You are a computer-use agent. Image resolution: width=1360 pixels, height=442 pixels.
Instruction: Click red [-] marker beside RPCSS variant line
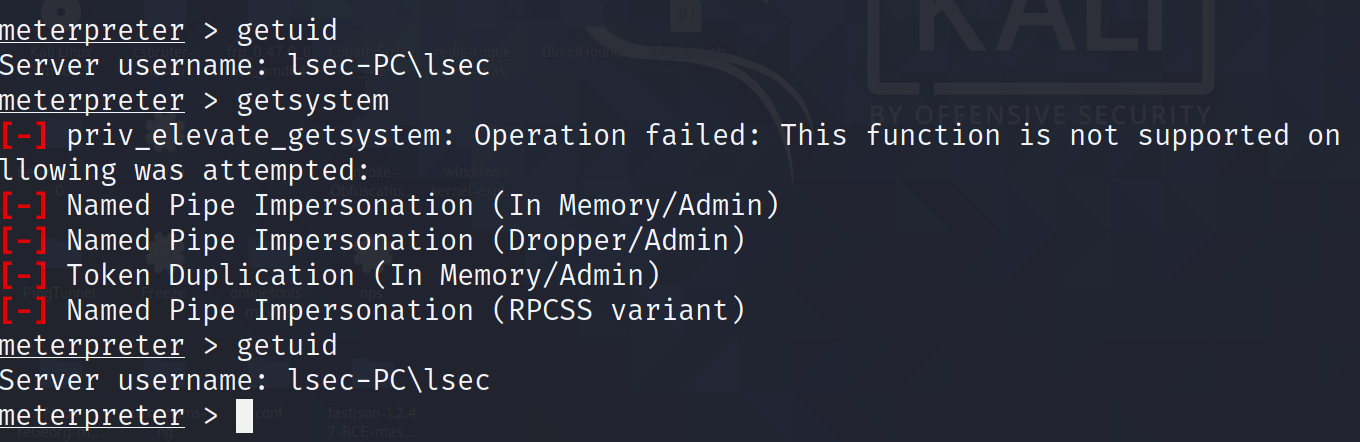(24, 311)
